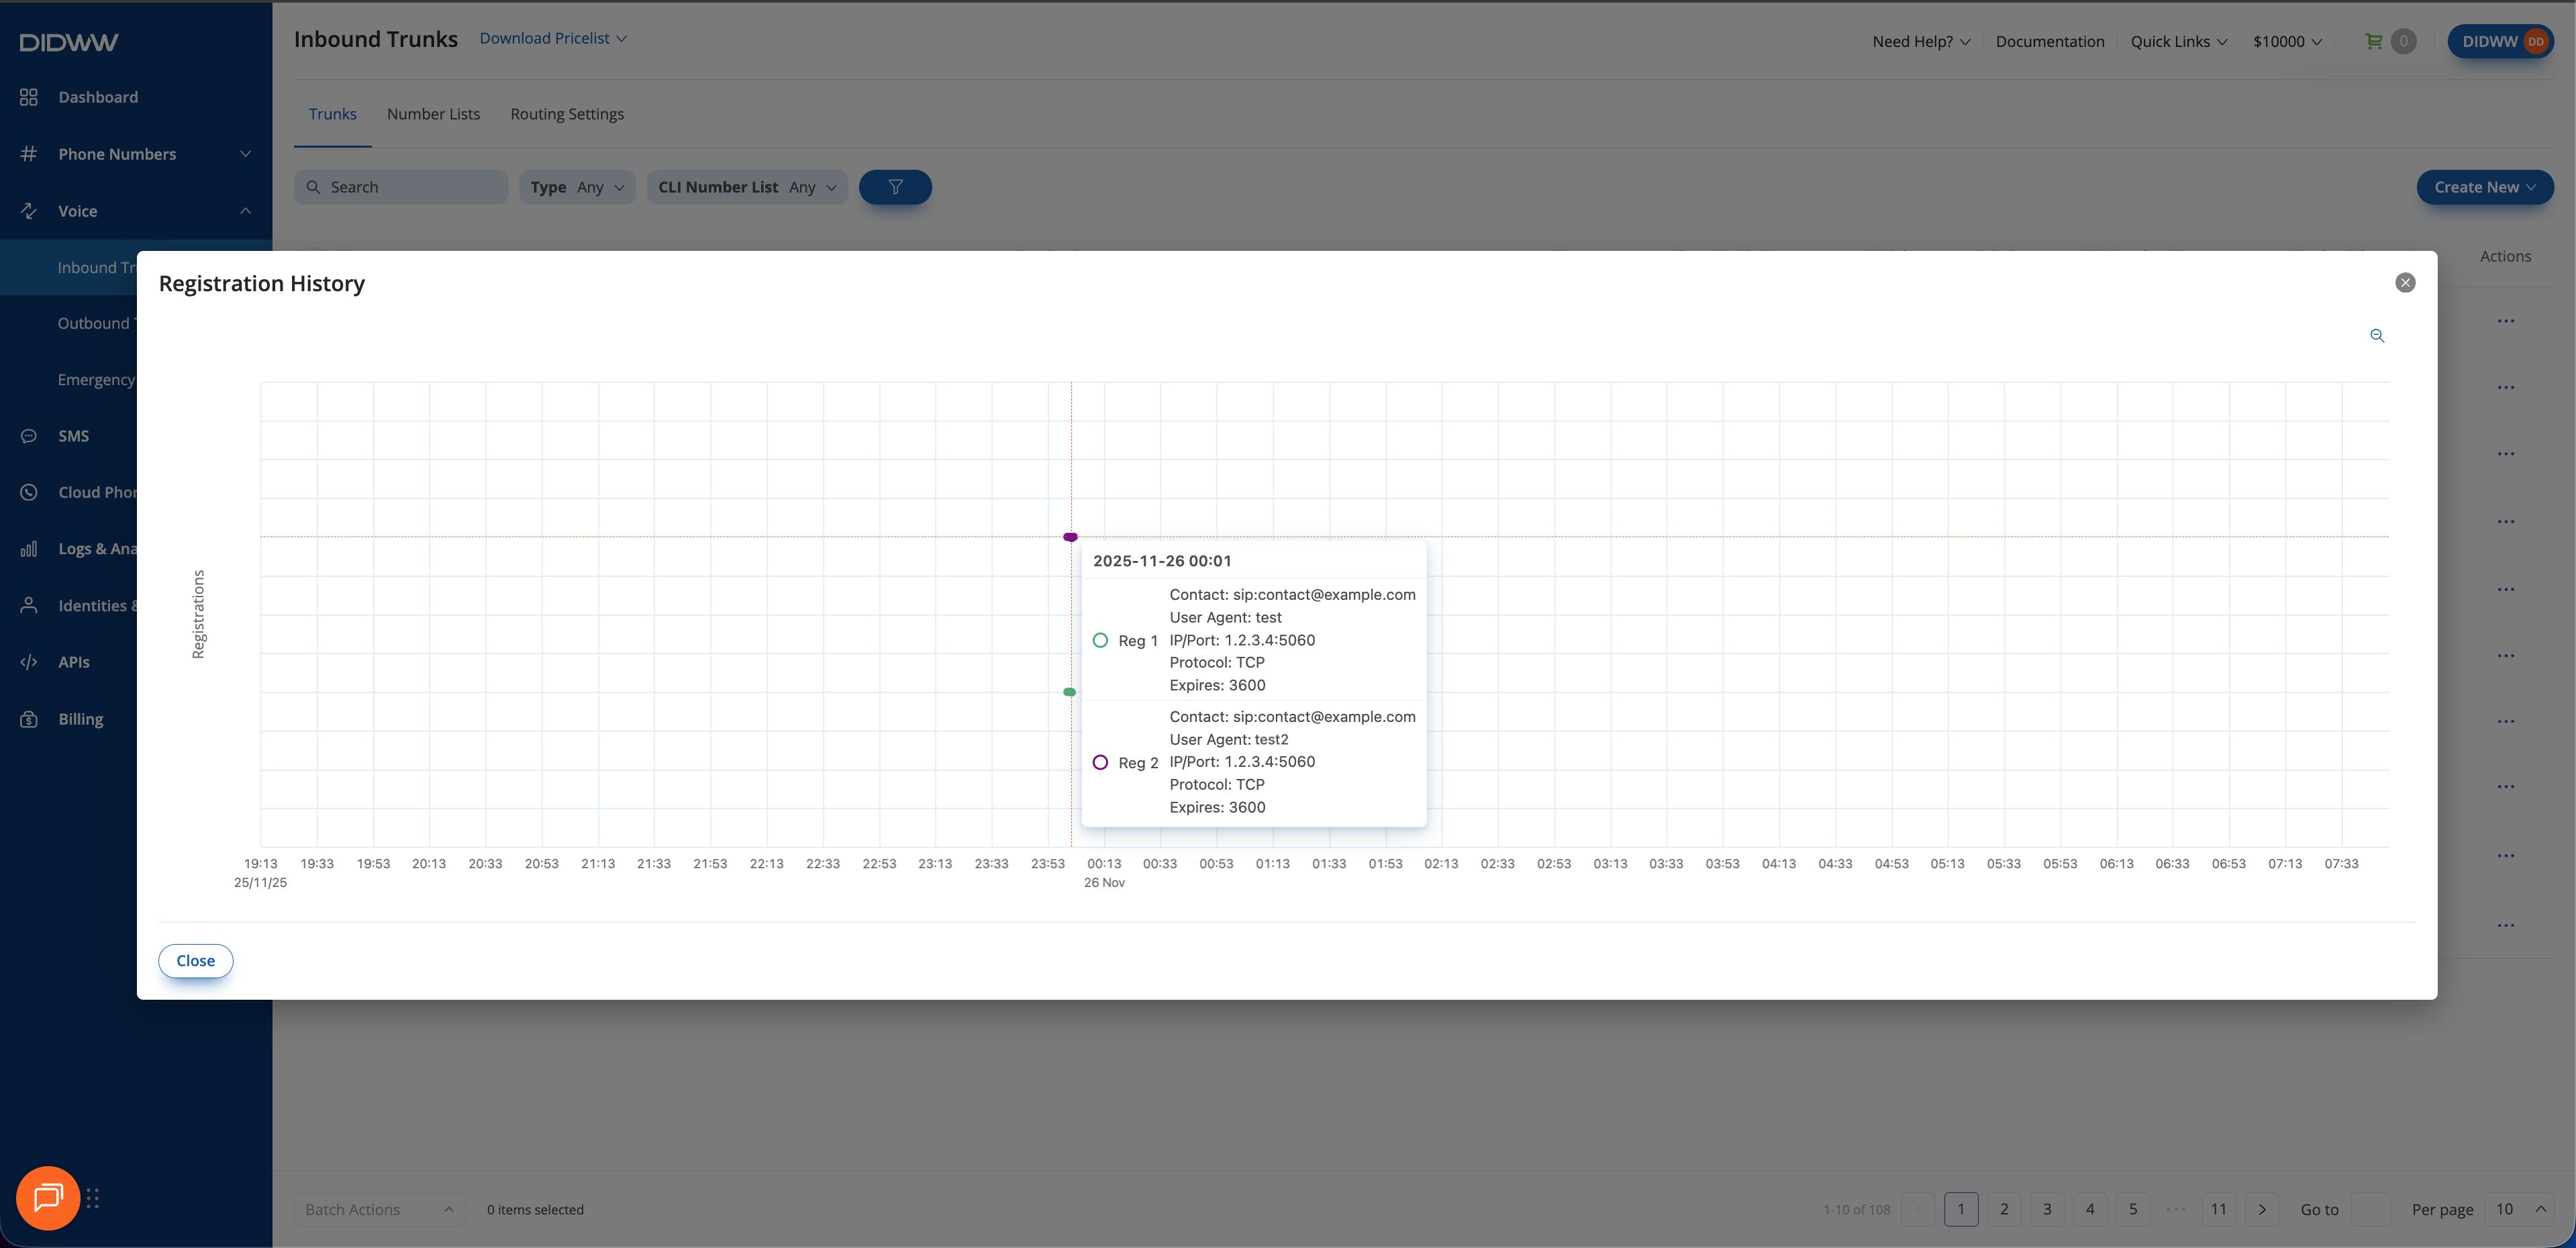This screenshot has height=1248, width=2576.
Task: Open the CLI Number List dropdown
Action: 747,187
